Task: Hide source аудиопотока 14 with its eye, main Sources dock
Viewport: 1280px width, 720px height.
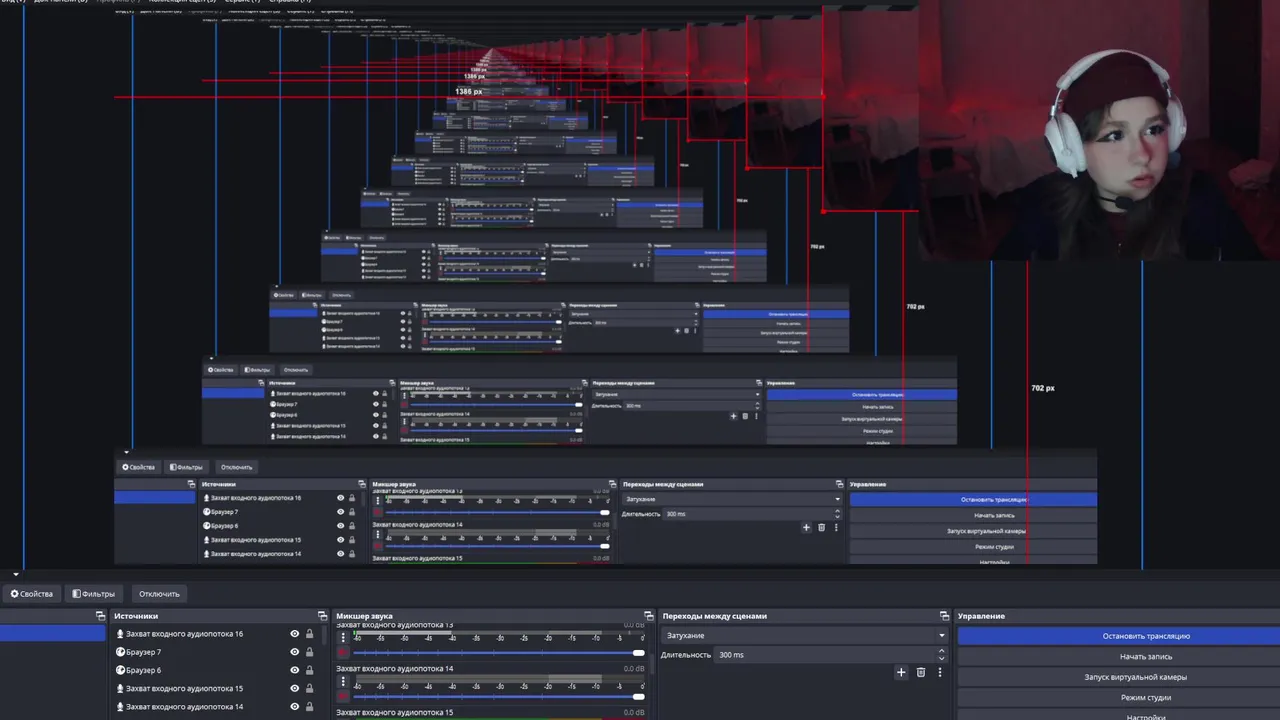Action: coord(295,707)
